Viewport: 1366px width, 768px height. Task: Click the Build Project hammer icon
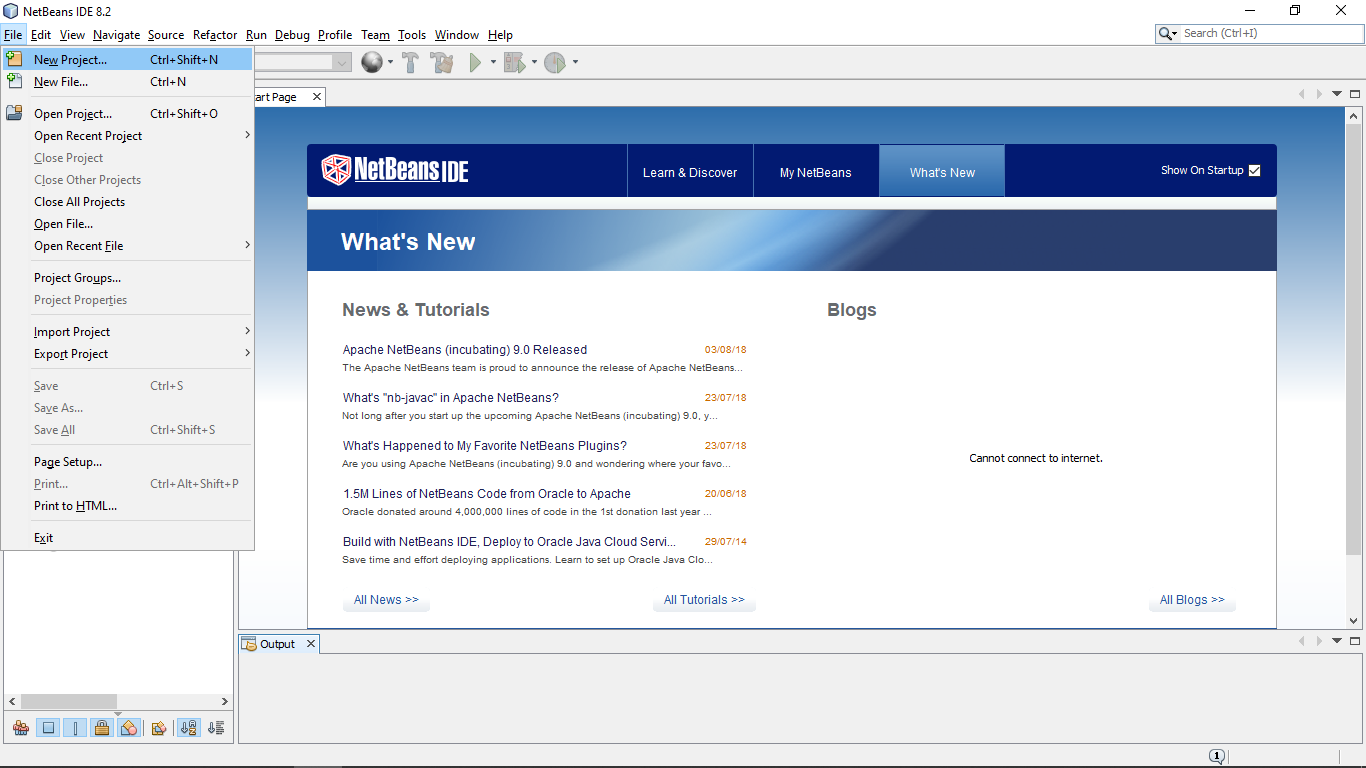pyautogui.click(x=410, y=62)
